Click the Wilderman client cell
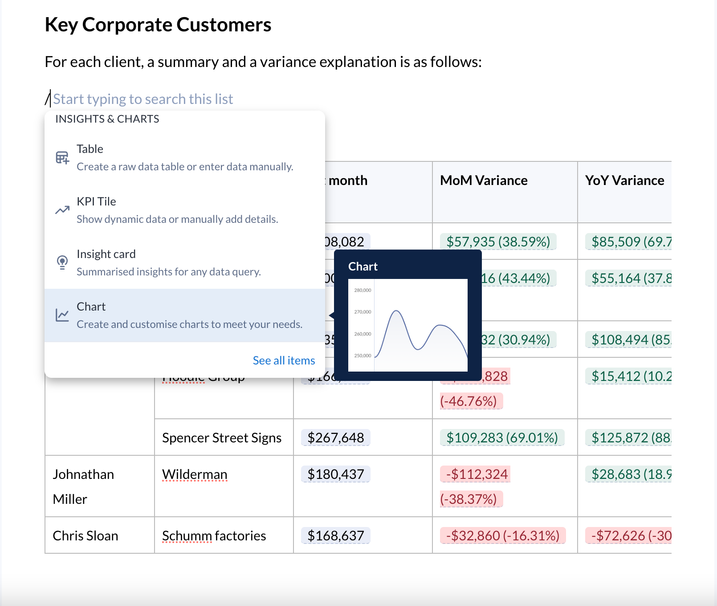Image resolution: width=717 pixels, height=606 pixels. tap(195, 474)
